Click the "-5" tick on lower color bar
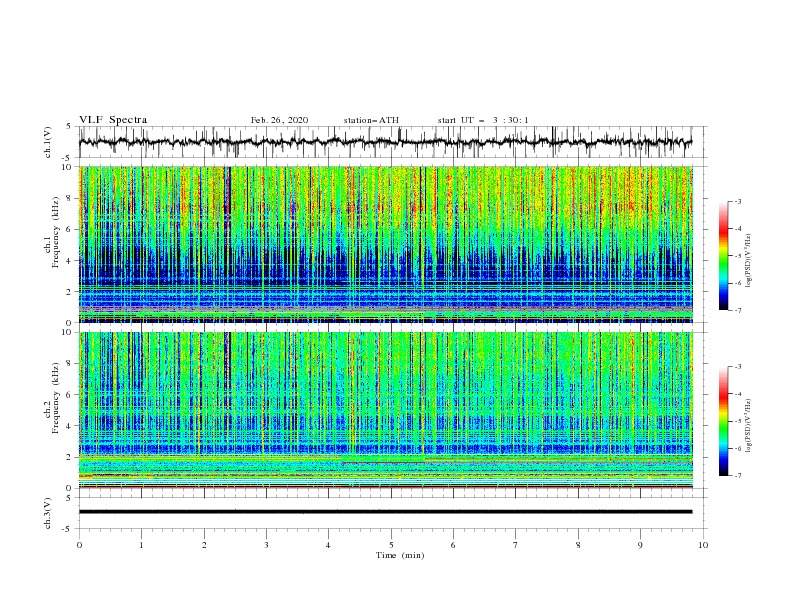792x612 pixels. 737,421
